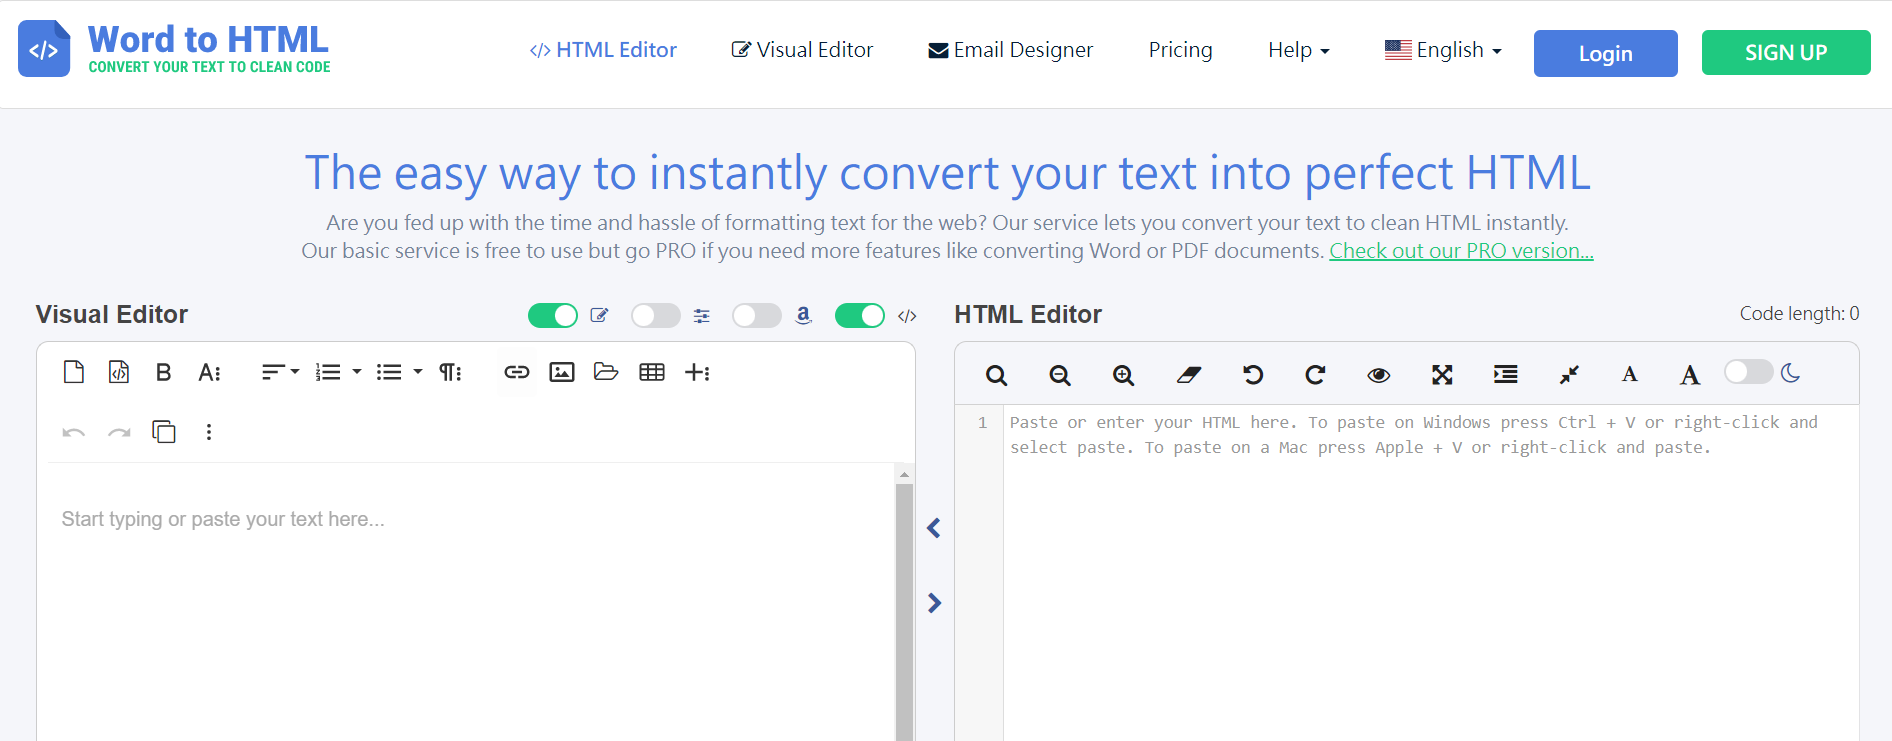Click the Login button
Image resolution: width=1892 pixels, height=741 pixels.
pyautogui.click(x=1606, y=53)
